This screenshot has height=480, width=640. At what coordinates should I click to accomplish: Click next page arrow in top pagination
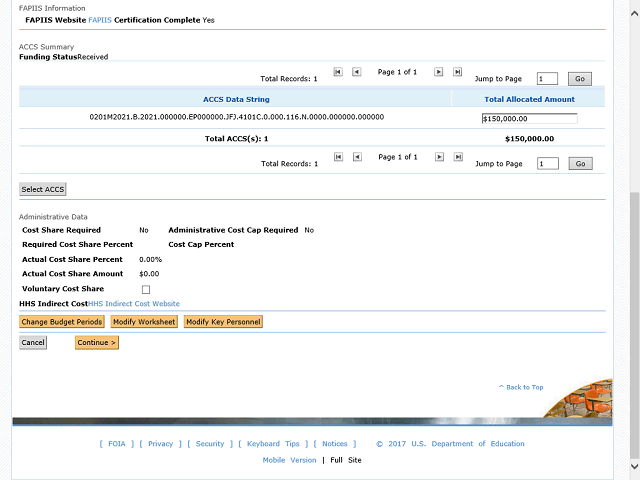pyautogui.click(x=439, y=72)
